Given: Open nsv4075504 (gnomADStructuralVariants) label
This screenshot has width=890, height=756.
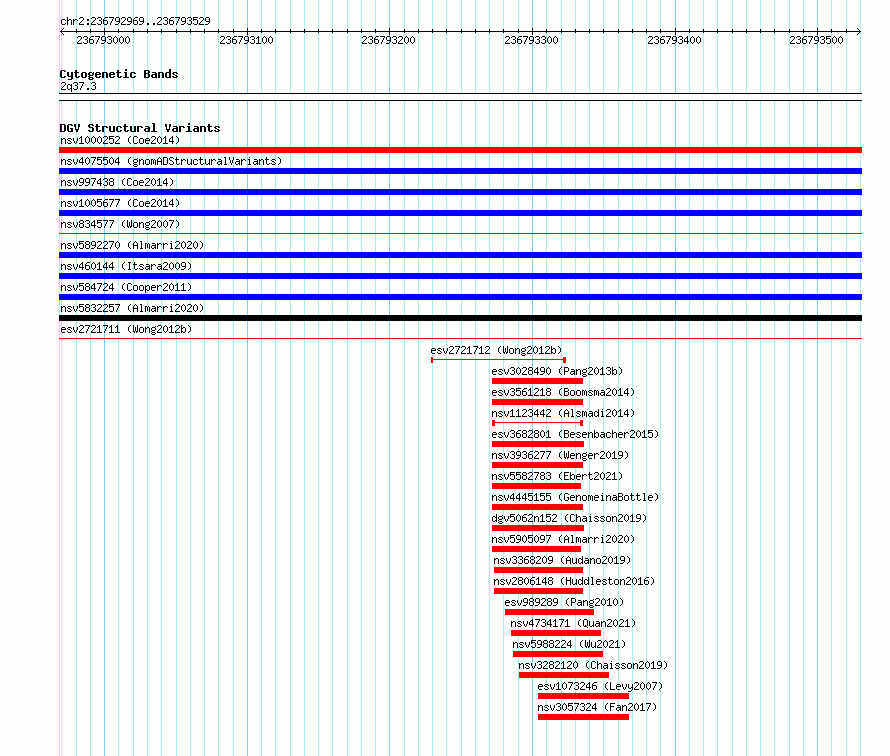Looking at the screenshot, I should tap(171, 161).
